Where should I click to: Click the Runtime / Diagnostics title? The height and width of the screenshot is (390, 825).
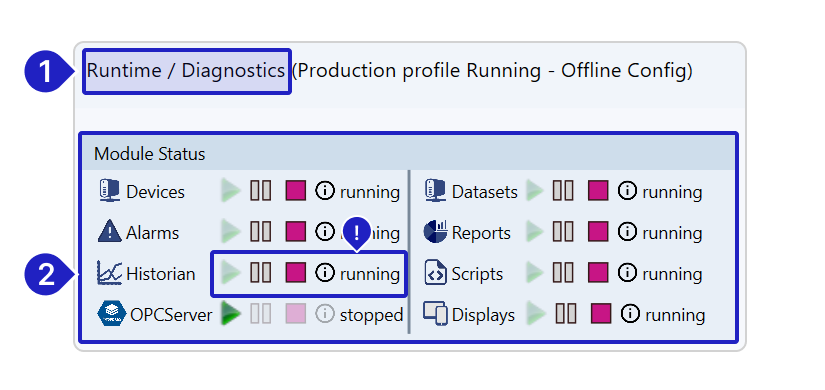(x=186, y=71)
